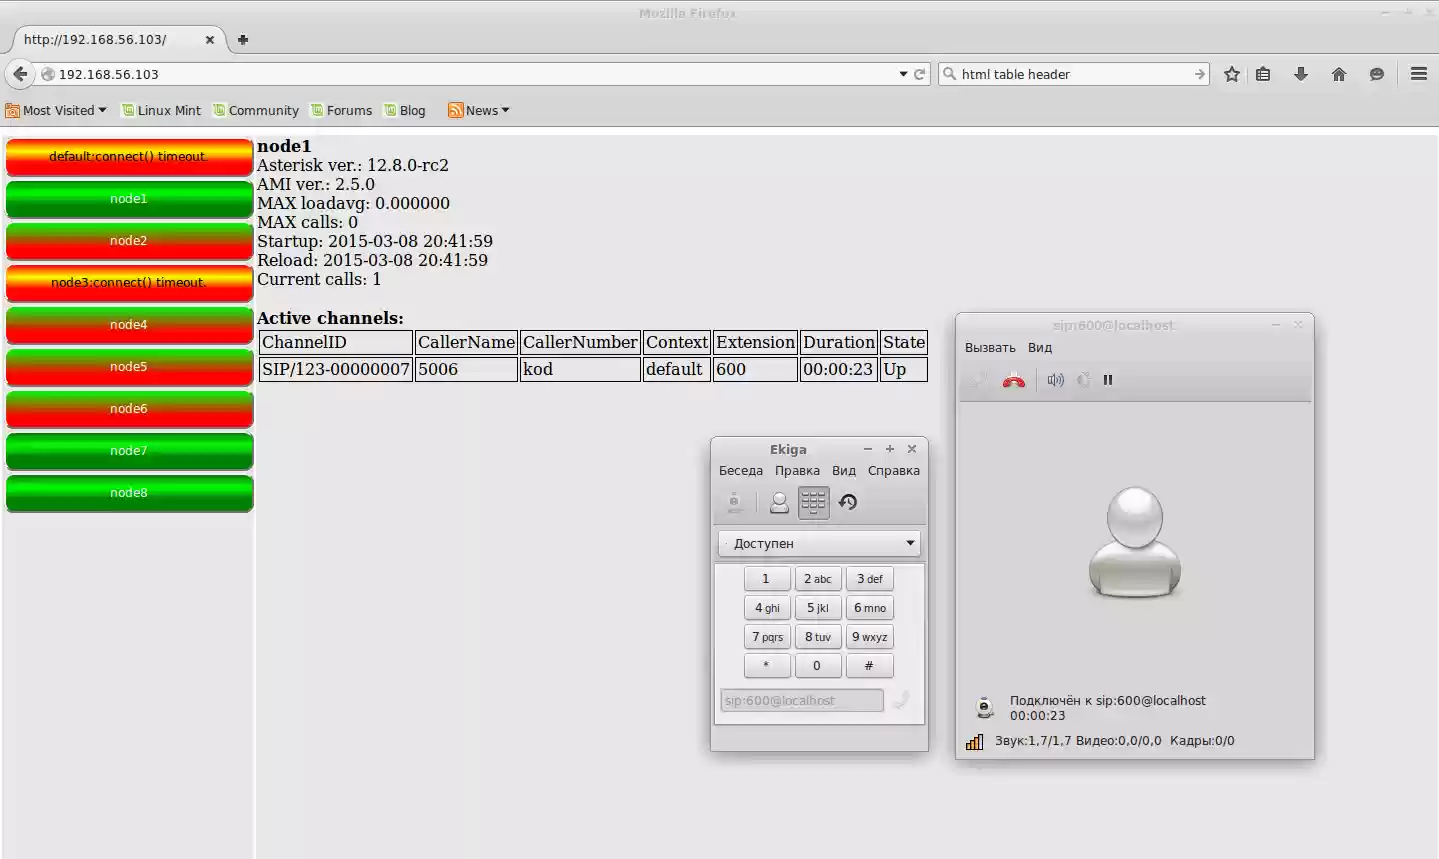Toggle the microphone icon in the call window

(x=1082, y=379)
